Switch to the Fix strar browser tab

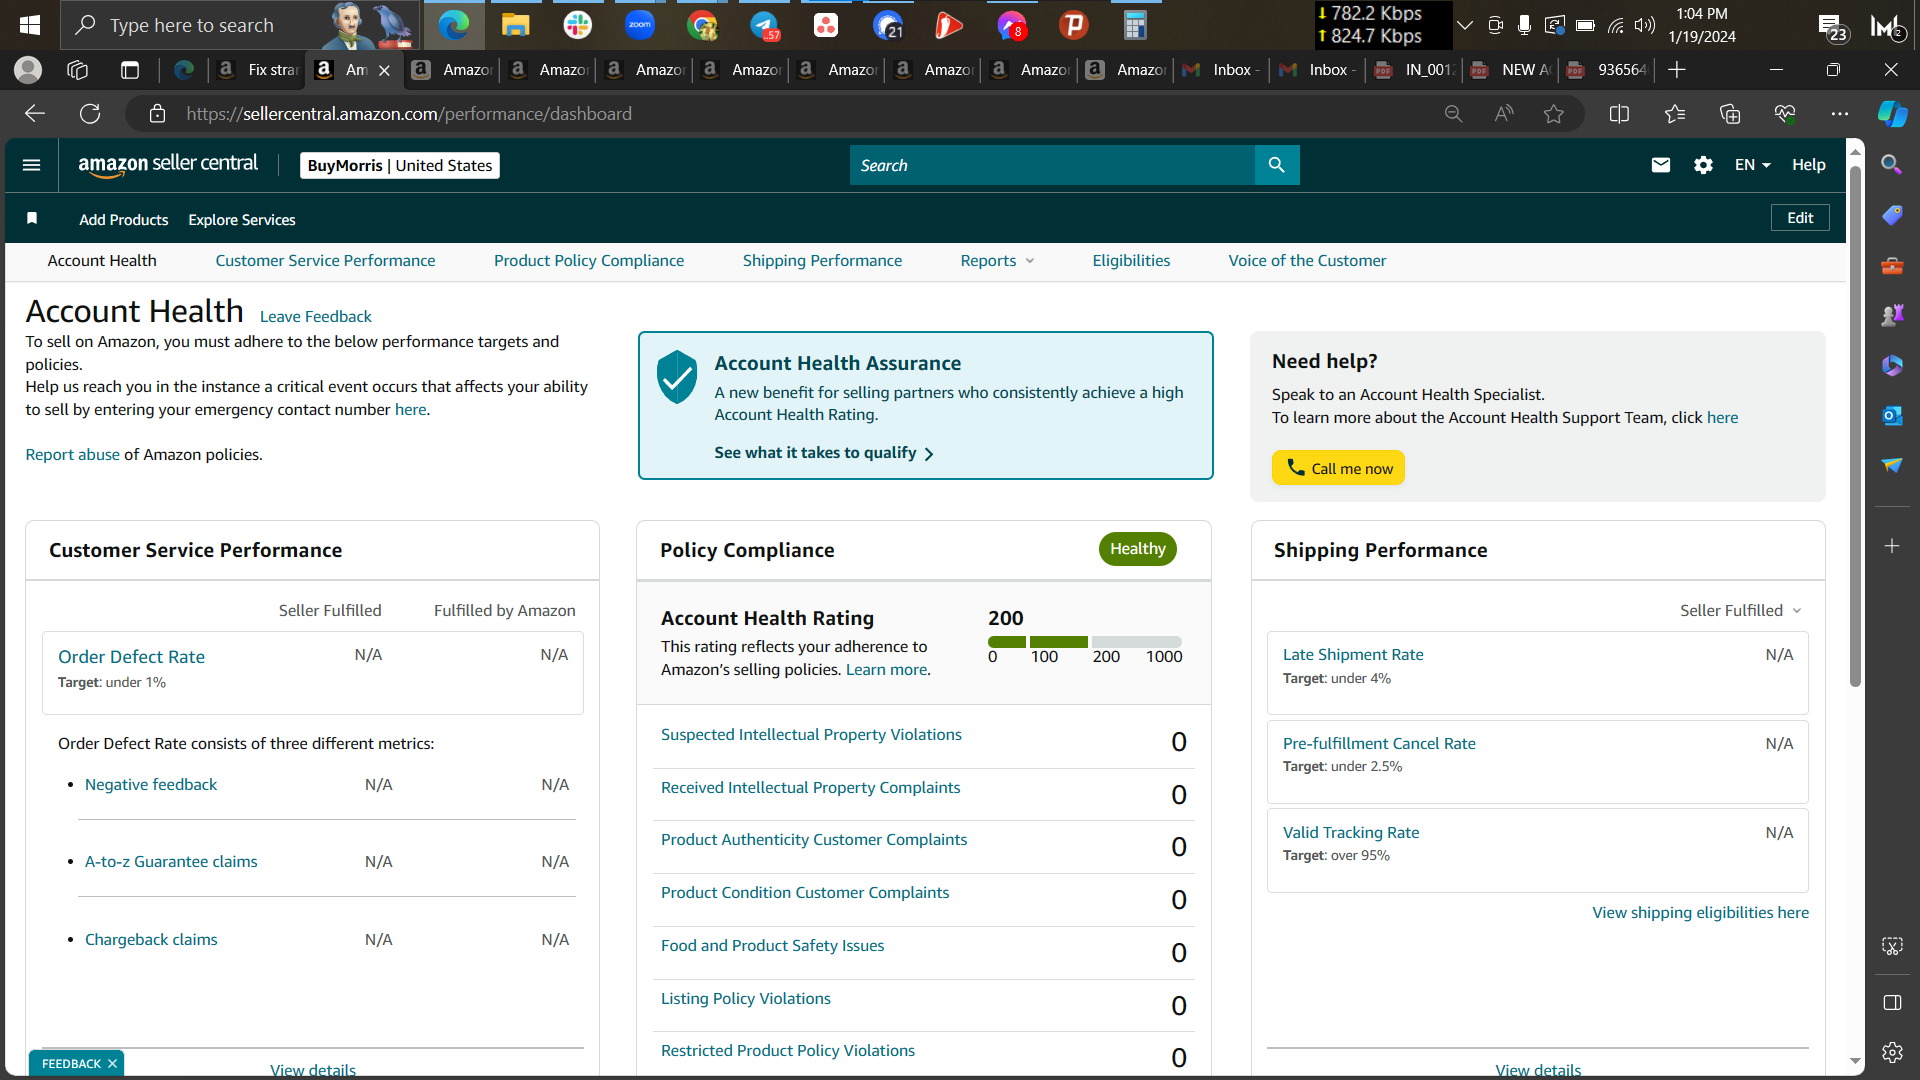click(258, 70)
